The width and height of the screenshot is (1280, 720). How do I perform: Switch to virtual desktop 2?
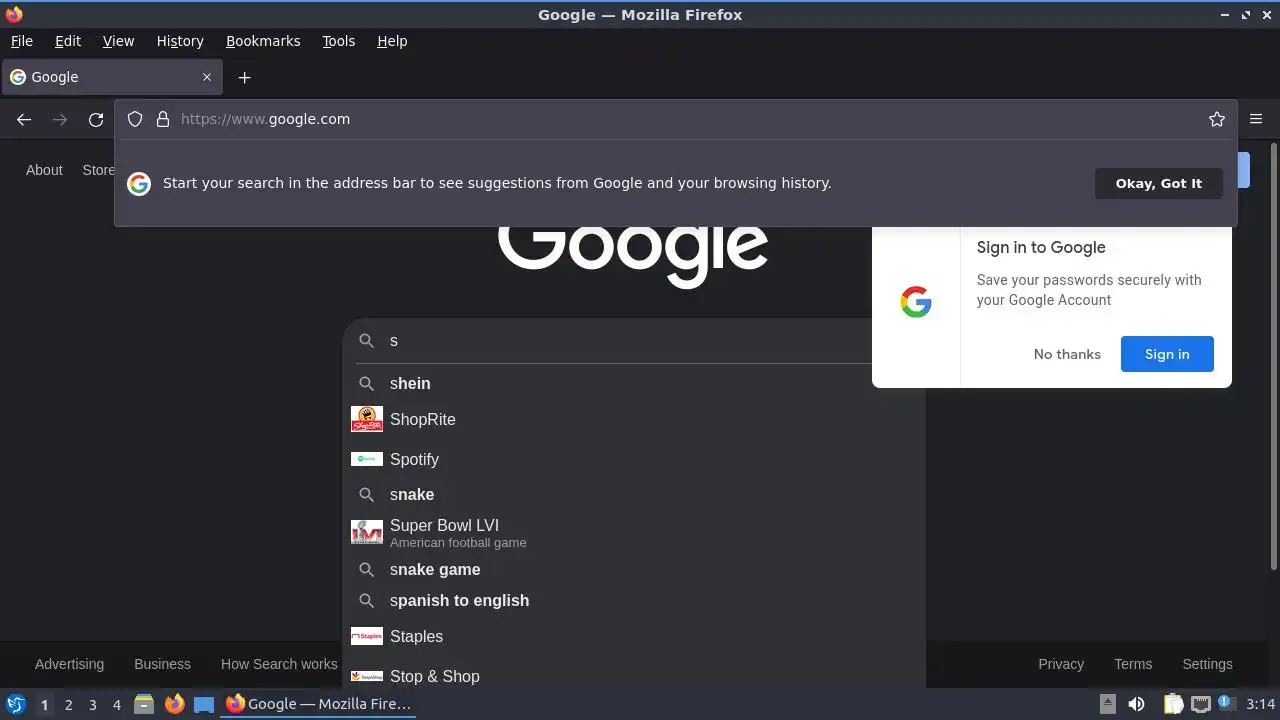[69, 704]
